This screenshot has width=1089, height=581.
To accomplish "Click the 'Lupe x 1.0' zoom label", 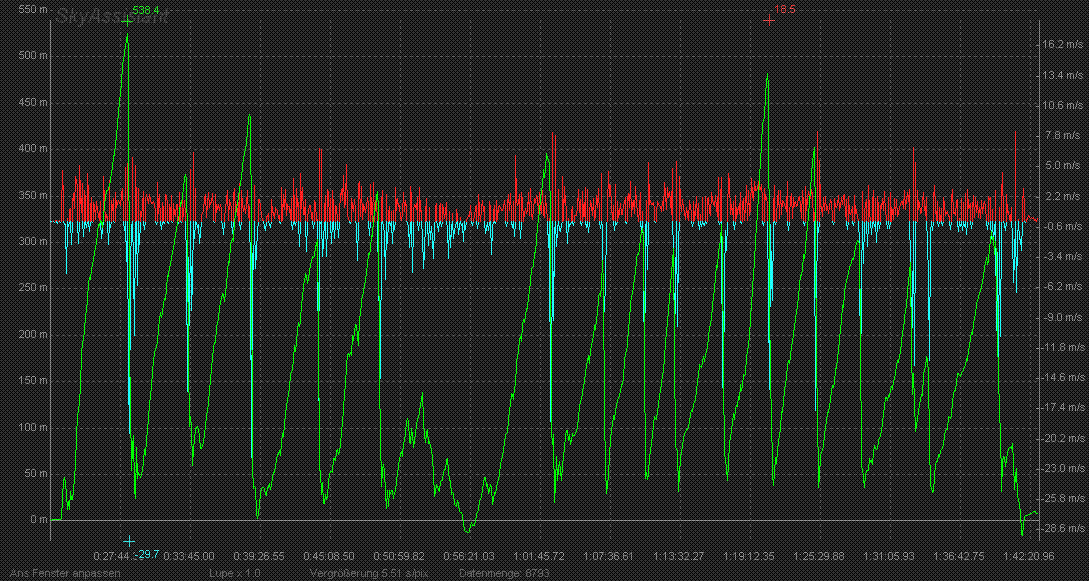I will pyautogui.click(x=234, y=573).
